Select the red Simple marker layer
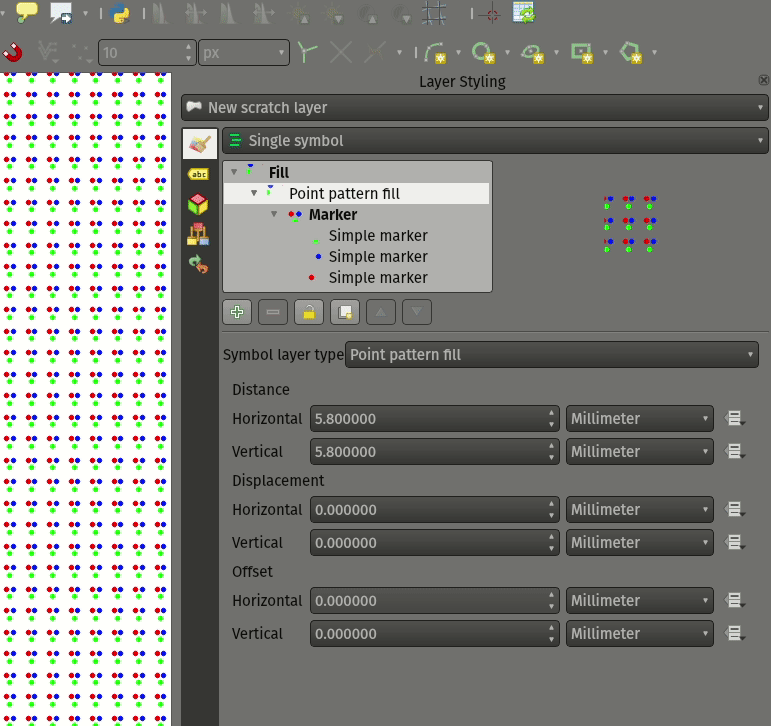This screenshot has width=771, height=726. pos(377,278)
